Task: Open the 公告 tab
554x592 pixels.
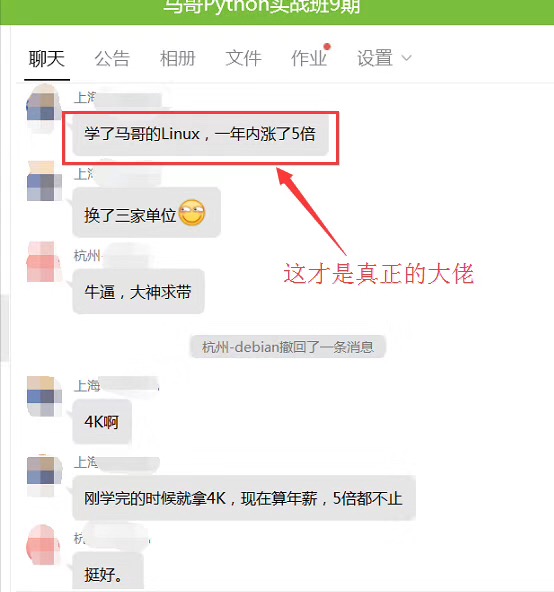Action: pos(112,59)
